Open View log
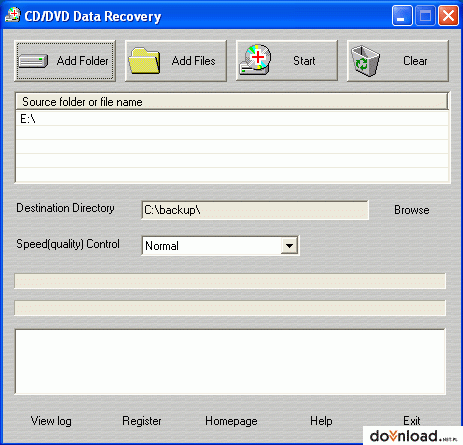 [51, 421]
